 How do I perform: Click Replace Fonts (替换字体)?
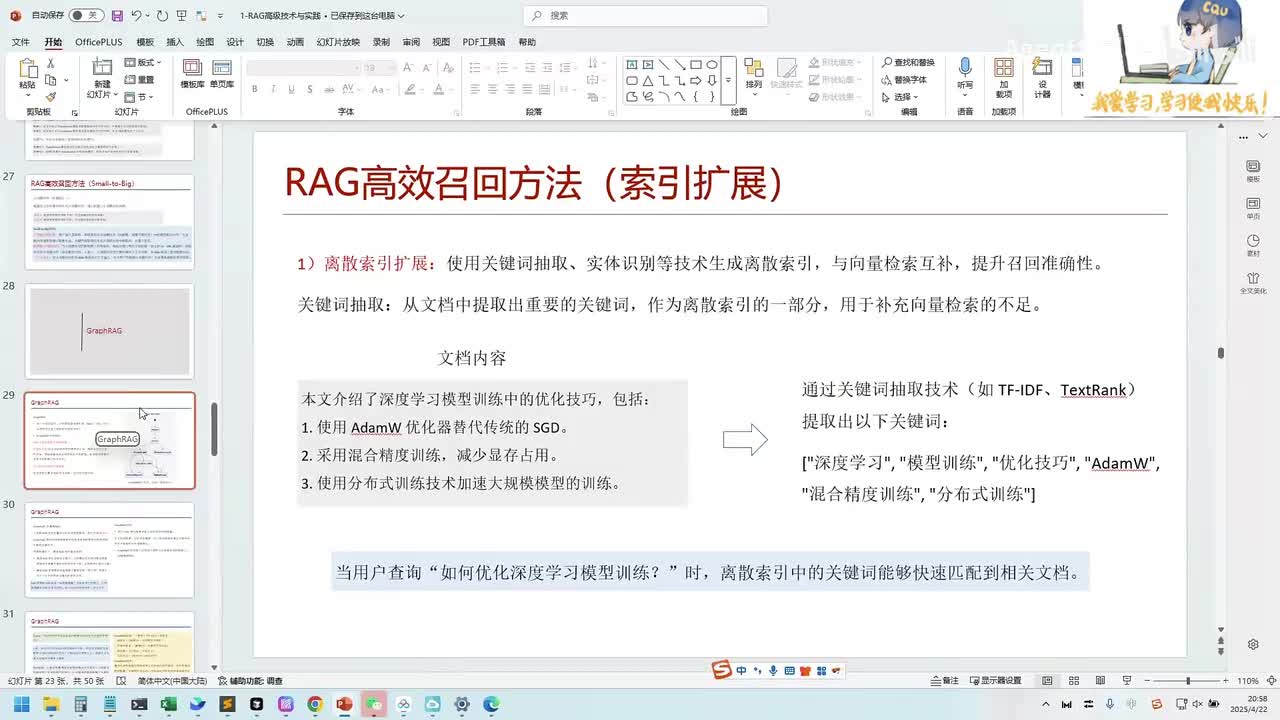[x=904, y=80]
